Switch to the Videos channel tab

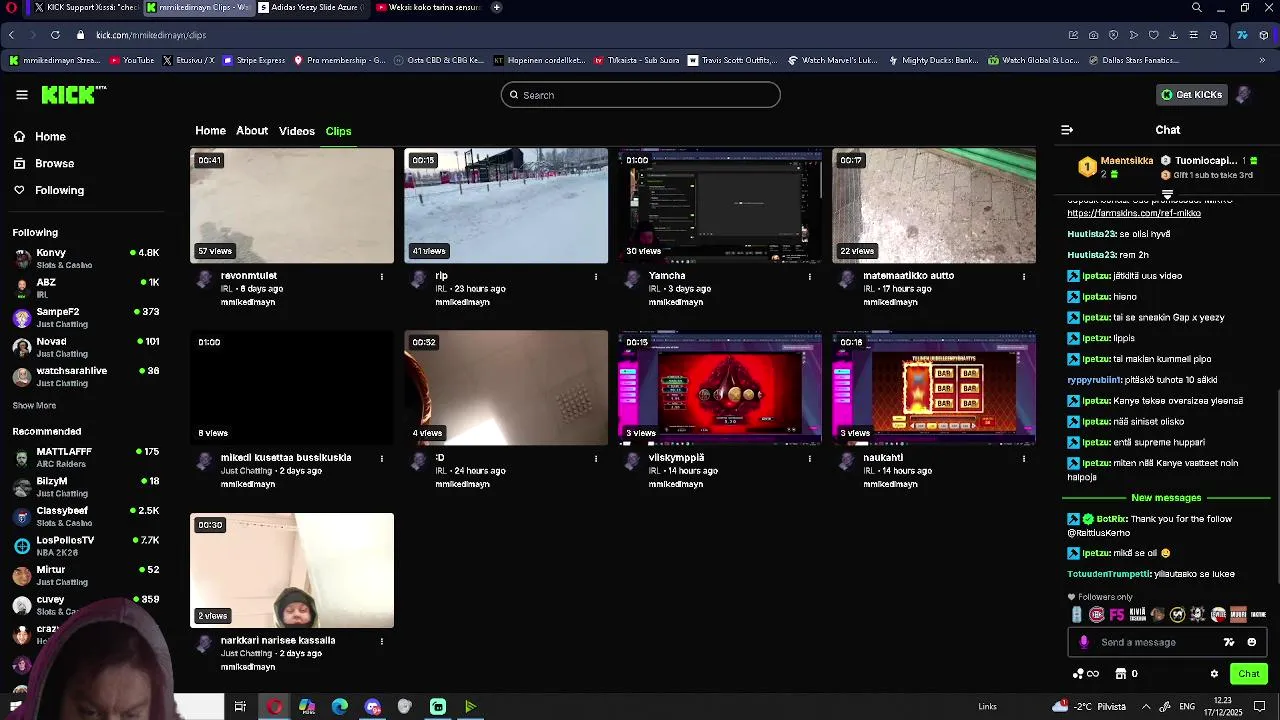[297, 131]
